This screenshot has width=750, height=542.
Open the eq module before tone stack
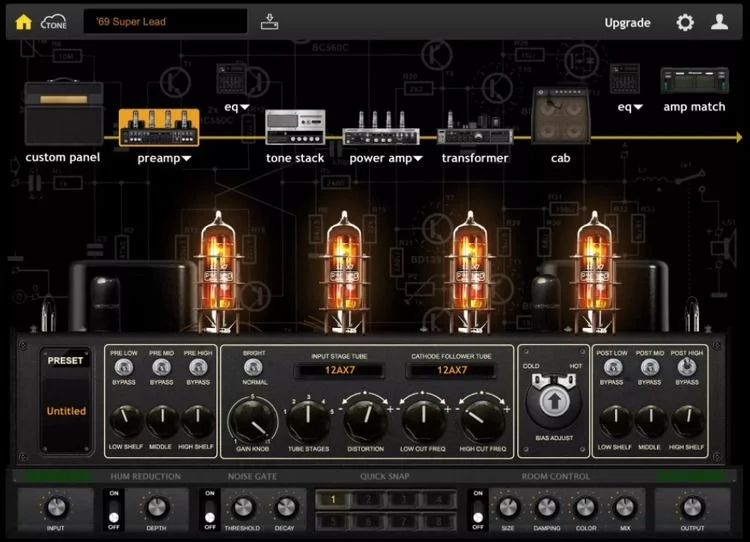pyautogui.click(x=231, y=79)
